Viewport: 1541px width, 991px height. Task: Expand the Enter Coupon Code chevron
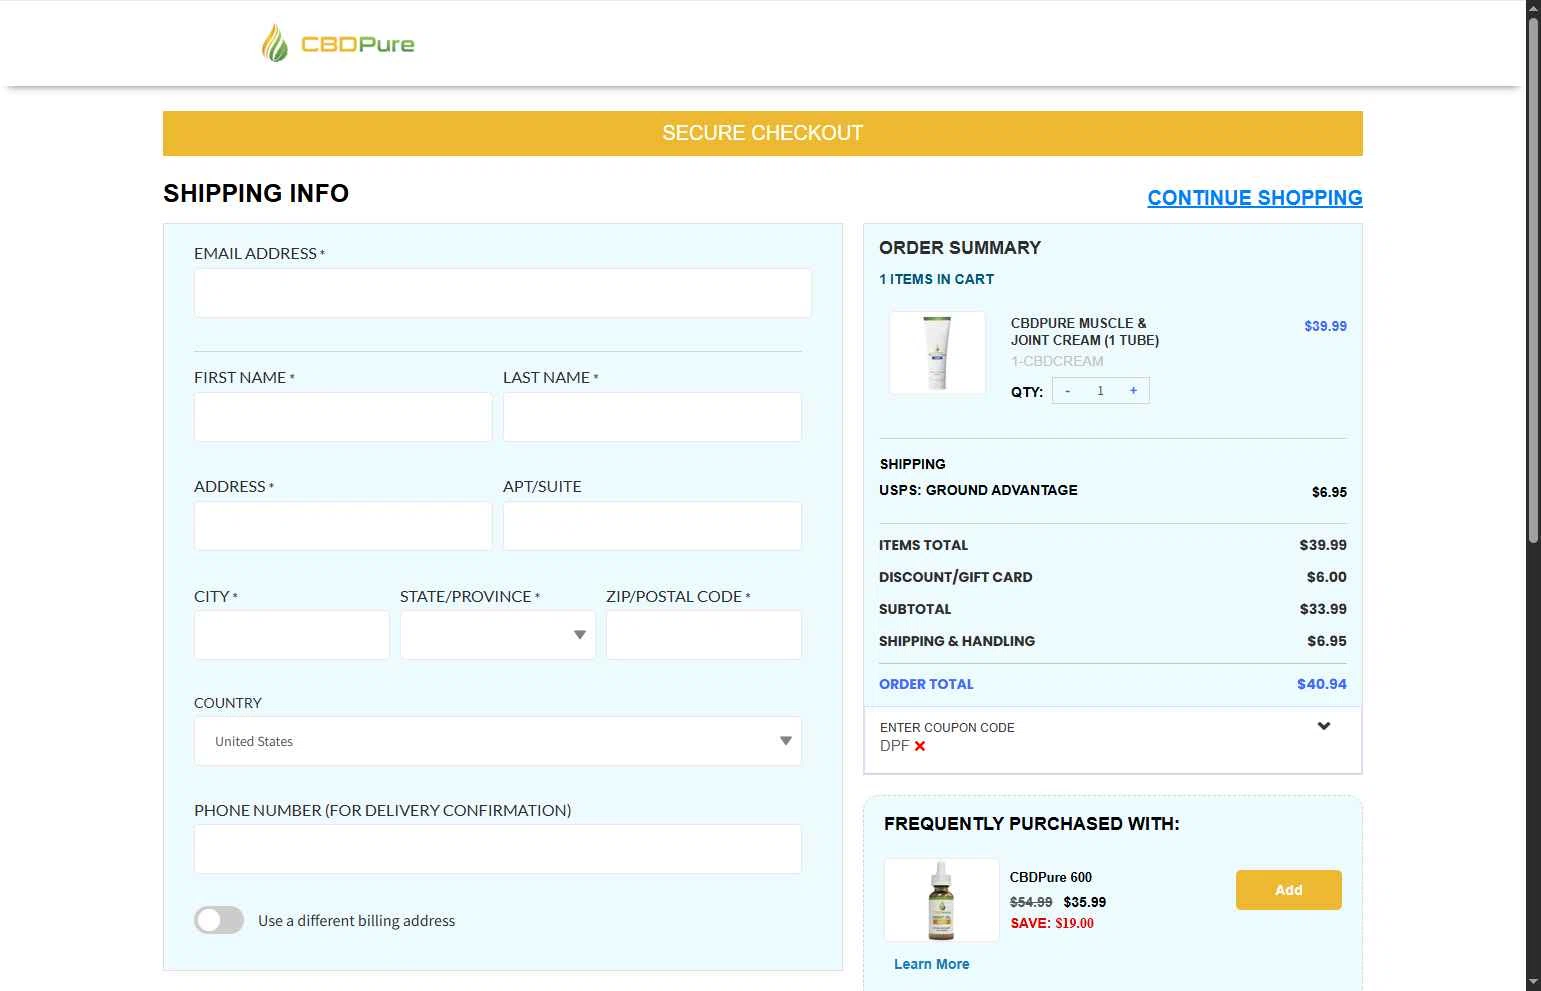[1324, 726]
